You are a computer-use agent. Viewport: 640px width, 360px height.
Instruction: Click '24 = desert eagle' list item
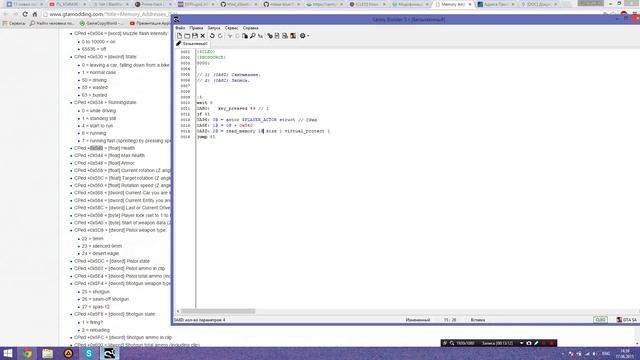click(x=100, y=253)
